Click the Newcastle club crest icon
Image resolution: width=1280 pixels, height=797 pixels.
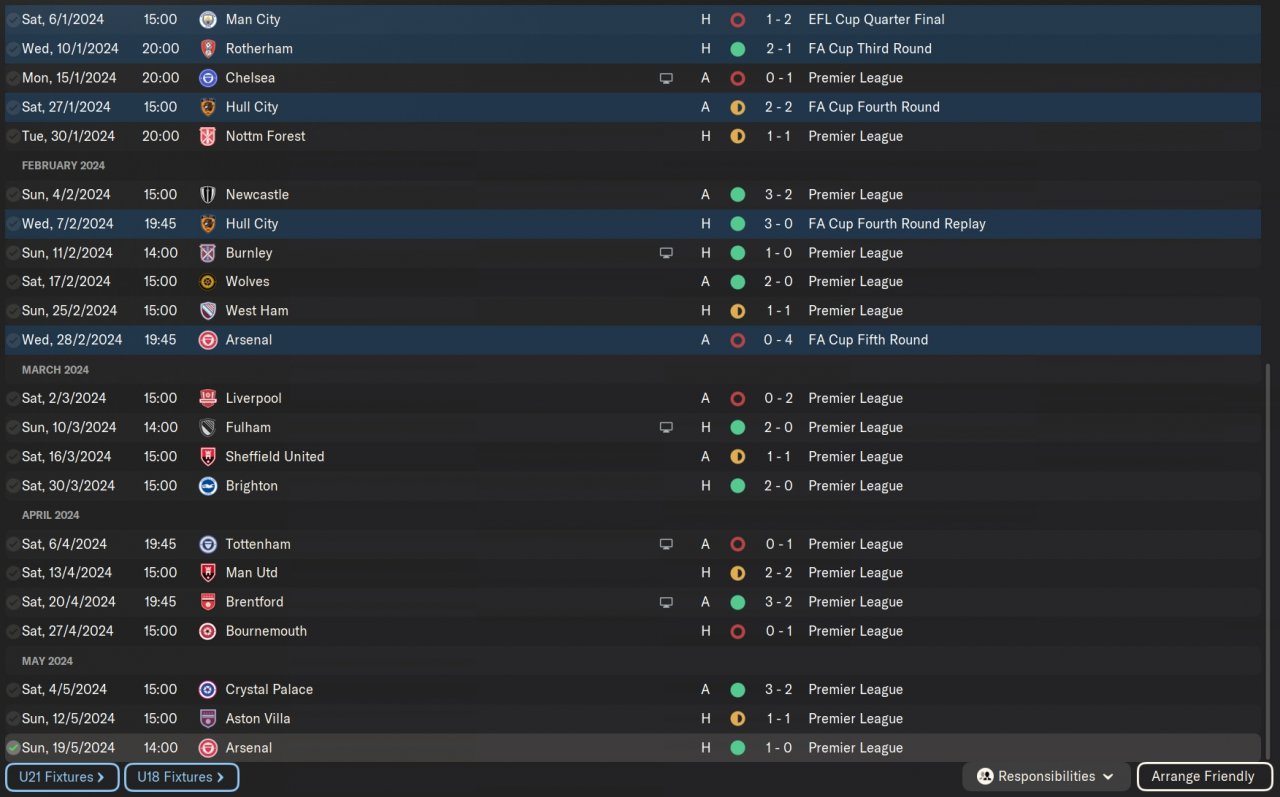click(208, 195)
